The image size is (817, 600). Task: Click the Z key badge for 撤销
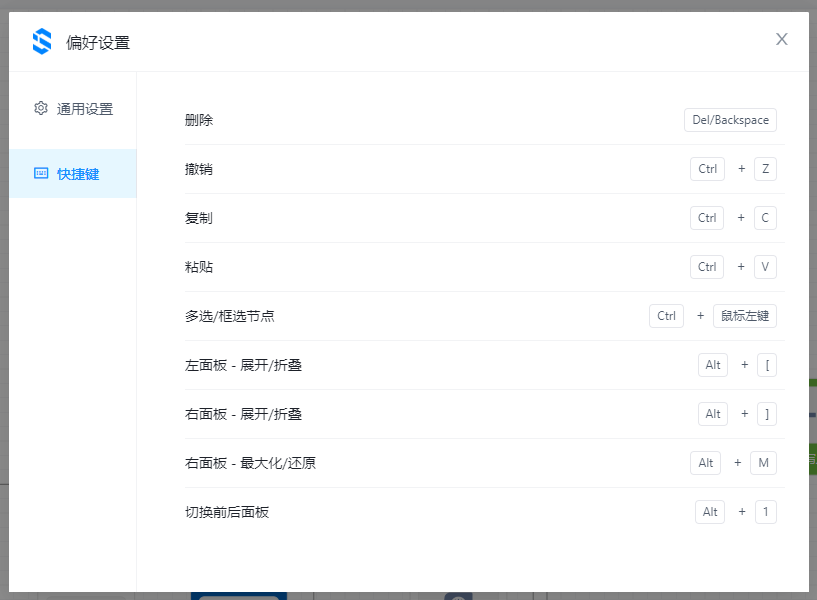point(765,169)
